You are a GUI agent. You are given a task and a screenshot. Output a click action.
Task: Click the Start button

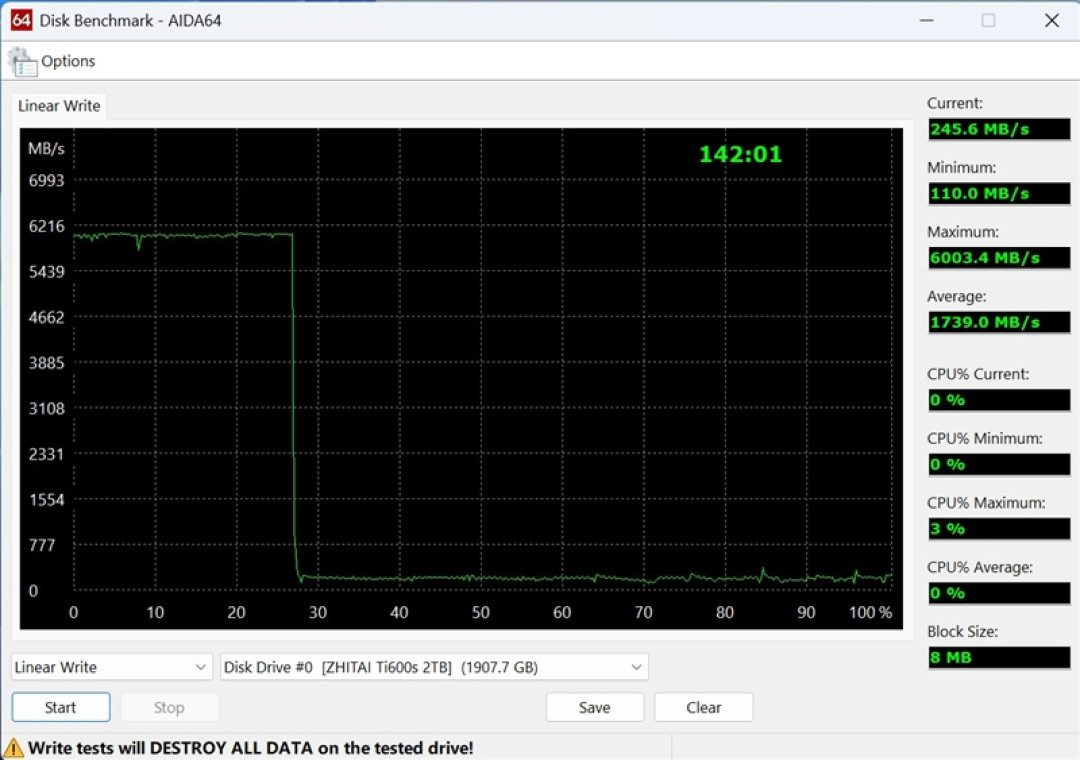pos(61,708)
